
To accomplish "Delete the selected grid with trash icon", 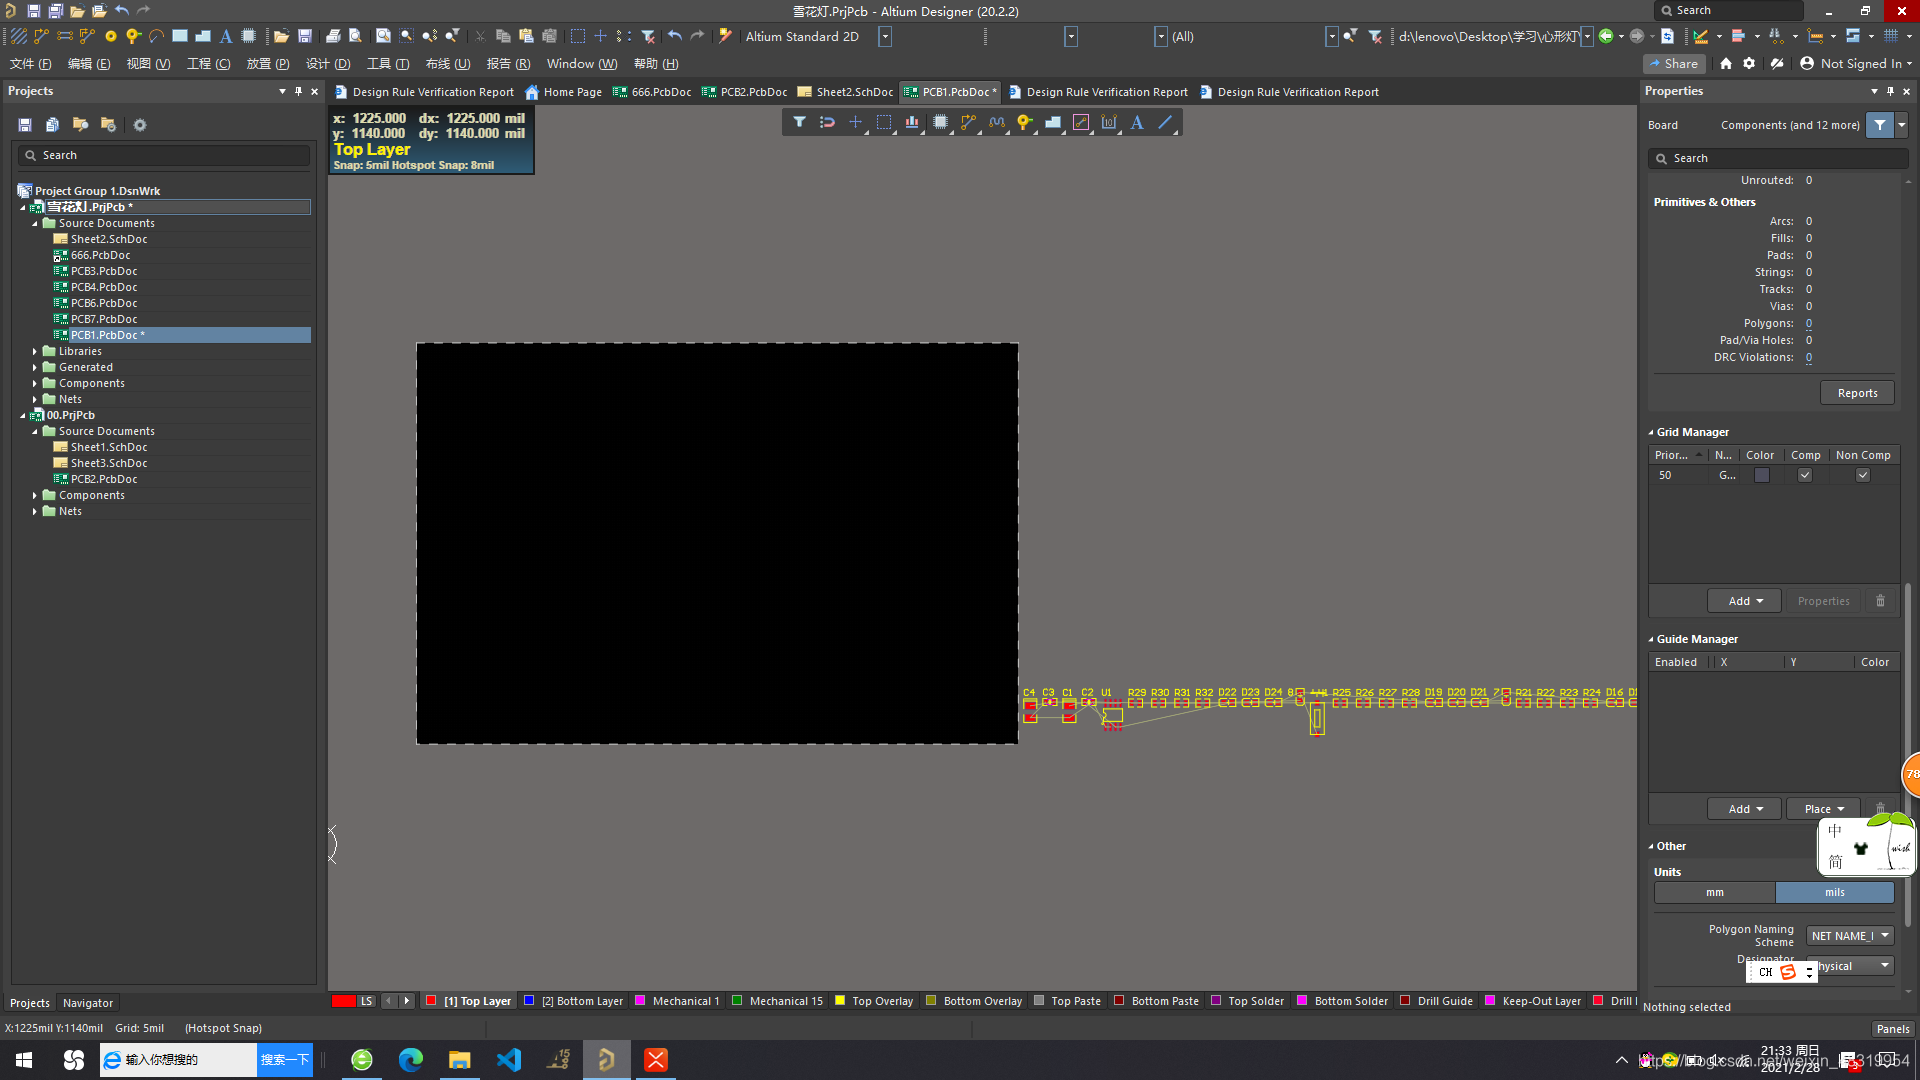I will coord(1880,601).
